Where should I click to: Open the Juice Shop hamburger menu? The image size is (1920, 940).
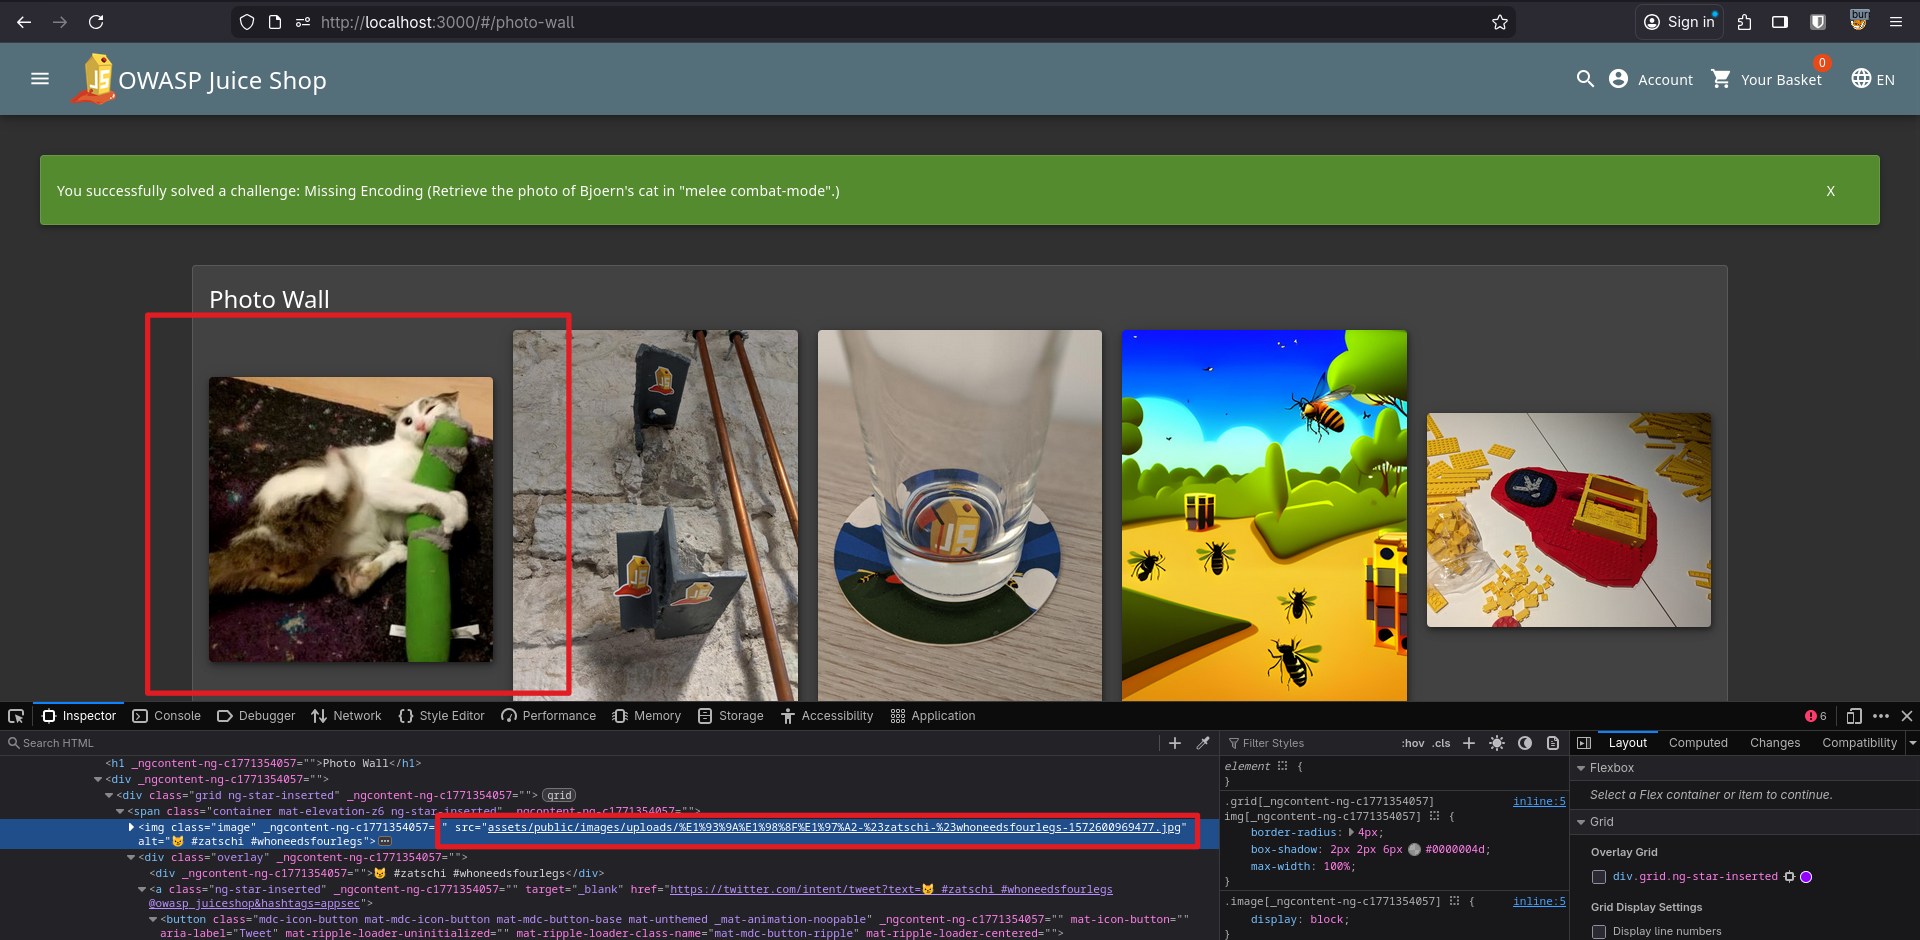[x=40, y=79]
